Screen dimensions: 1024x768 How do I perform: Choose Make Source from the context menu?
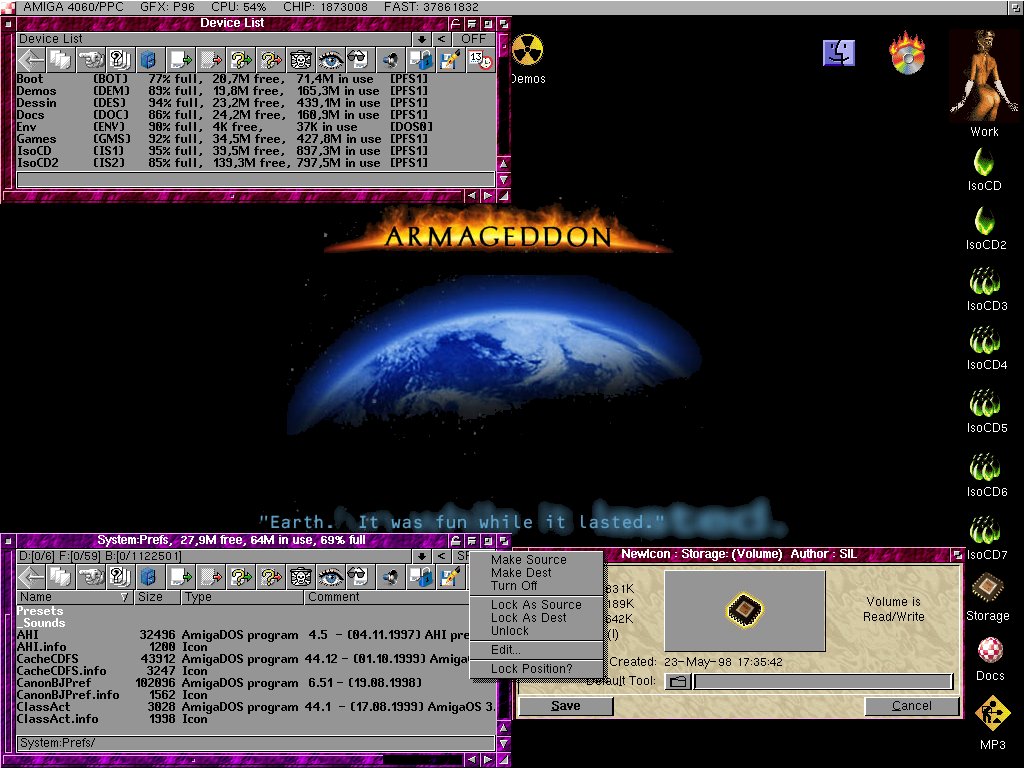click(x=528, y=560)
